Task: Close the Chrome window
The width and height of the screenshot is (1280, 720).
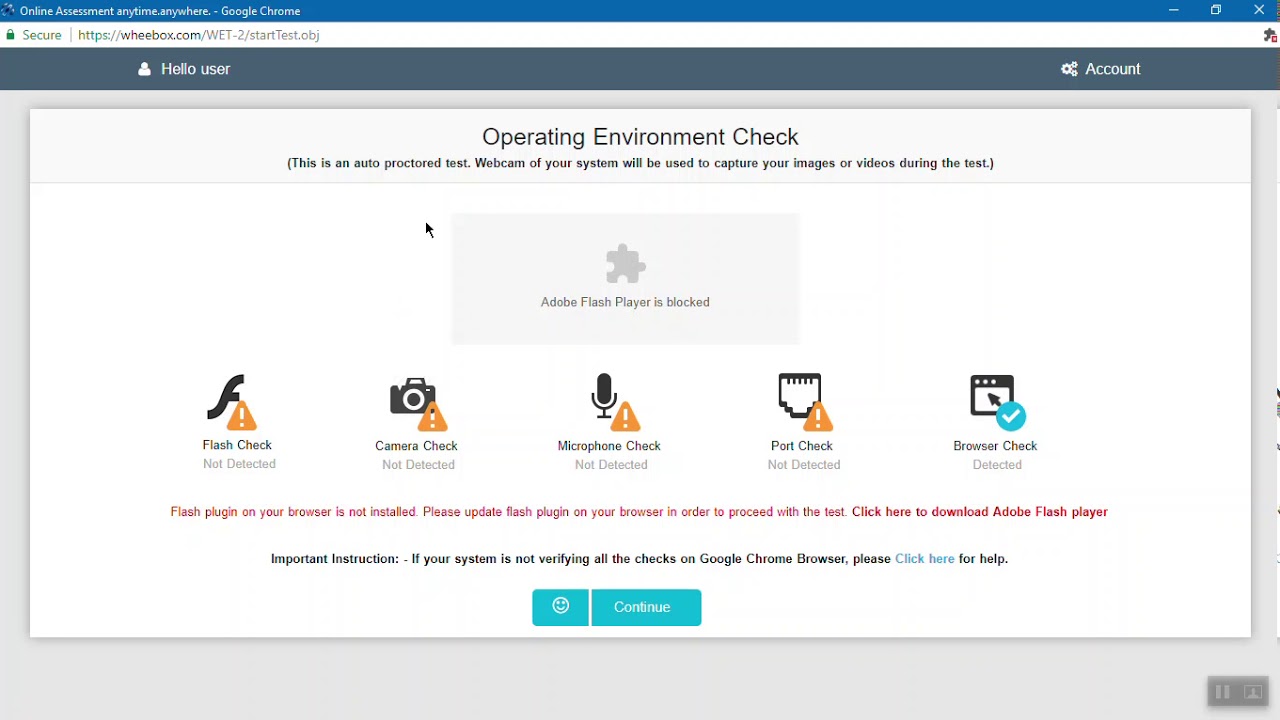Action: tap(1259, 10)
